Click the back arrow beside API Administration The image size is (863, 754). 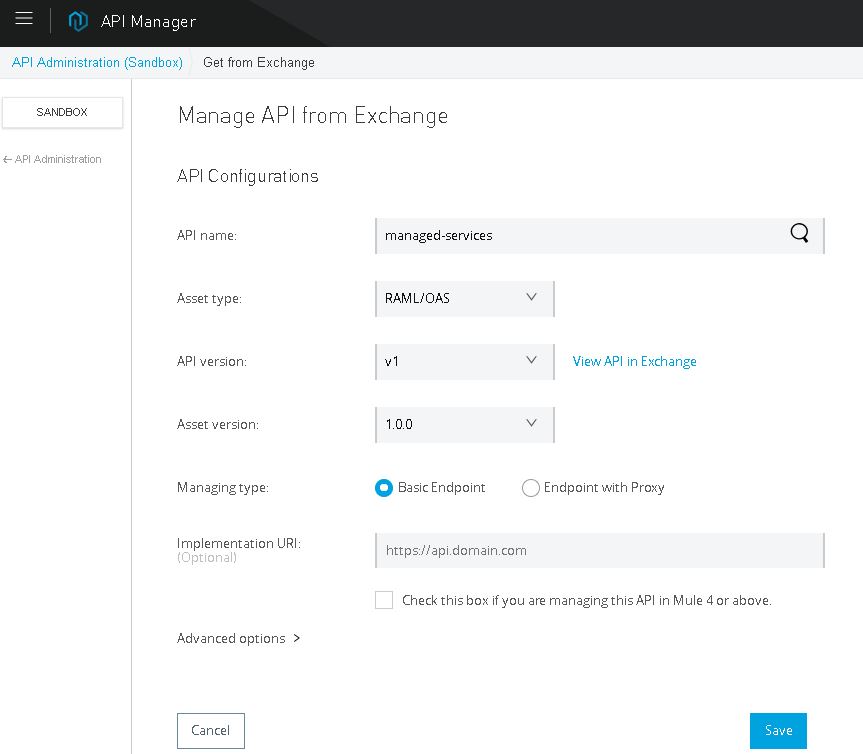pyautogui.click(x=8, y=159)
